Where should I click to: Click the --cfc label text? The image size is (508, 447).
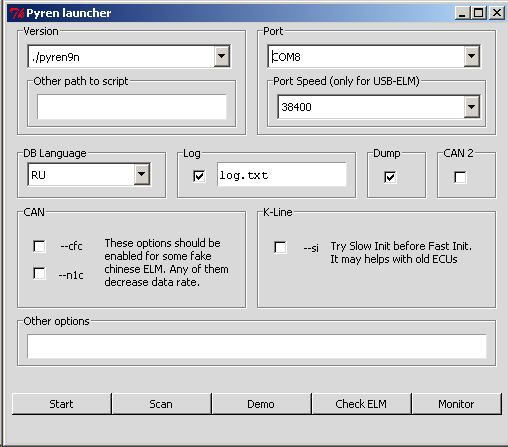pyautogui.click(x=71, y=246)
